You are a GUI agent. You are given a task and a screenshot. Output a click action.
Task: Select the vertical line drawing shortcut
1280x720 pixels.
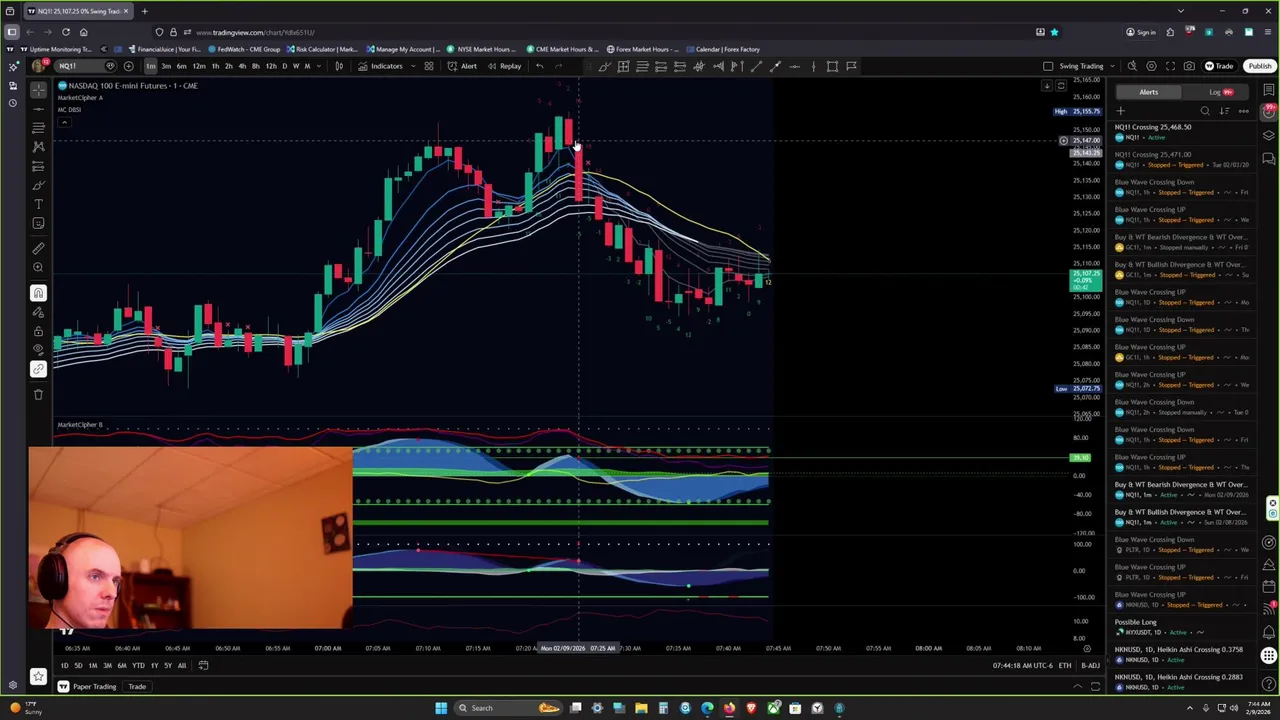point(813,66)
